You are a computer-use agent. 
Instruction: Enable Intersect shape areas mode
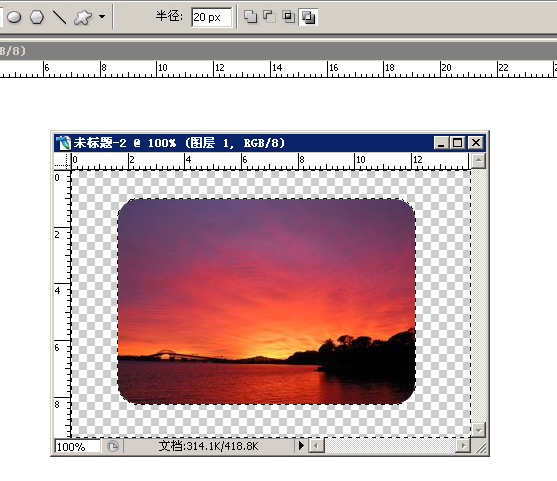tap(288, 17)
